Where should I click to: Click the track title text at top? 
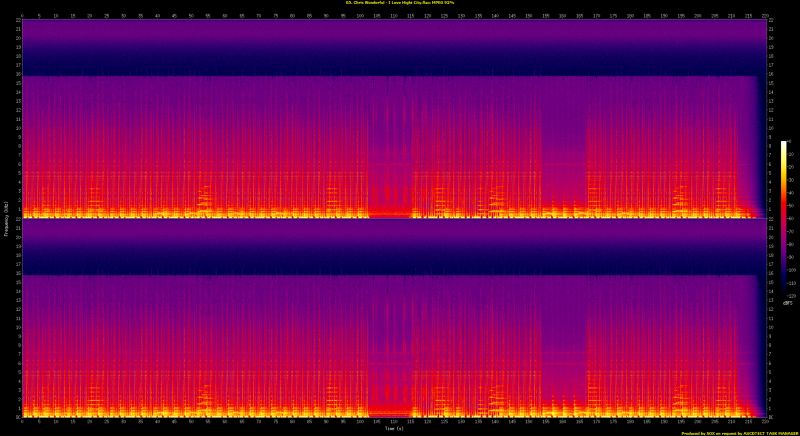(399, 4)
